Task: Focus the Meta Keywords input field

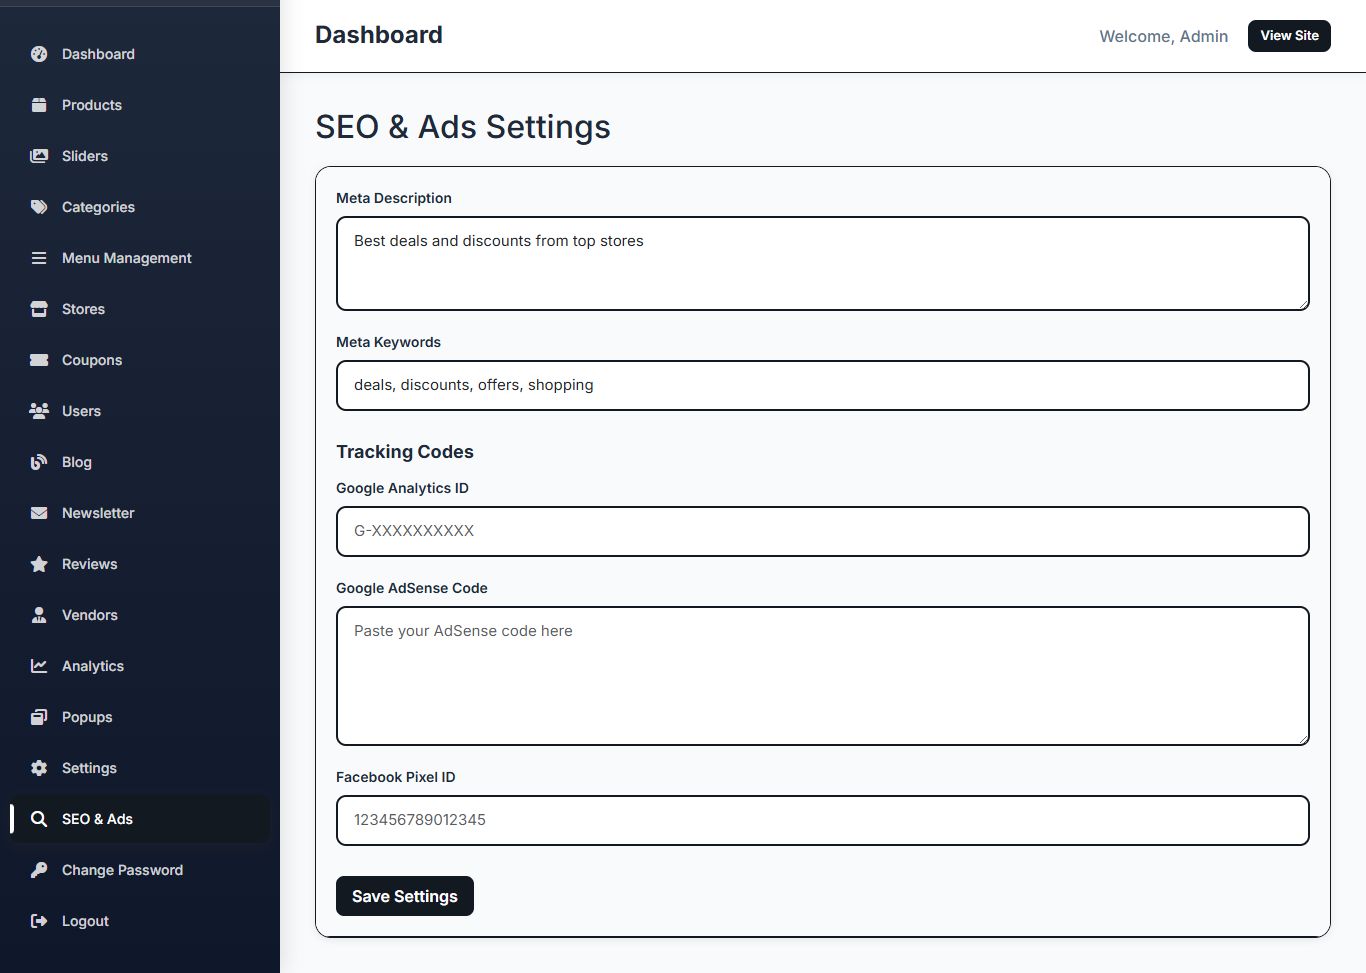Action: tap(822, 385)
